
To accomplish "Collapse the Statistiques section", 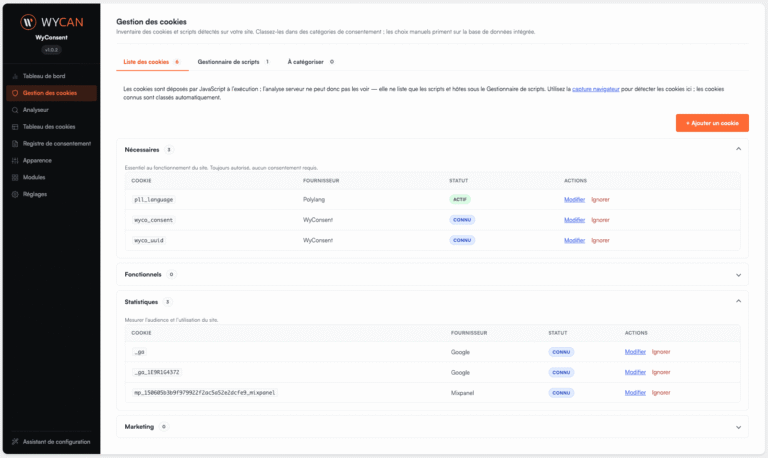I will coord(738,301).
